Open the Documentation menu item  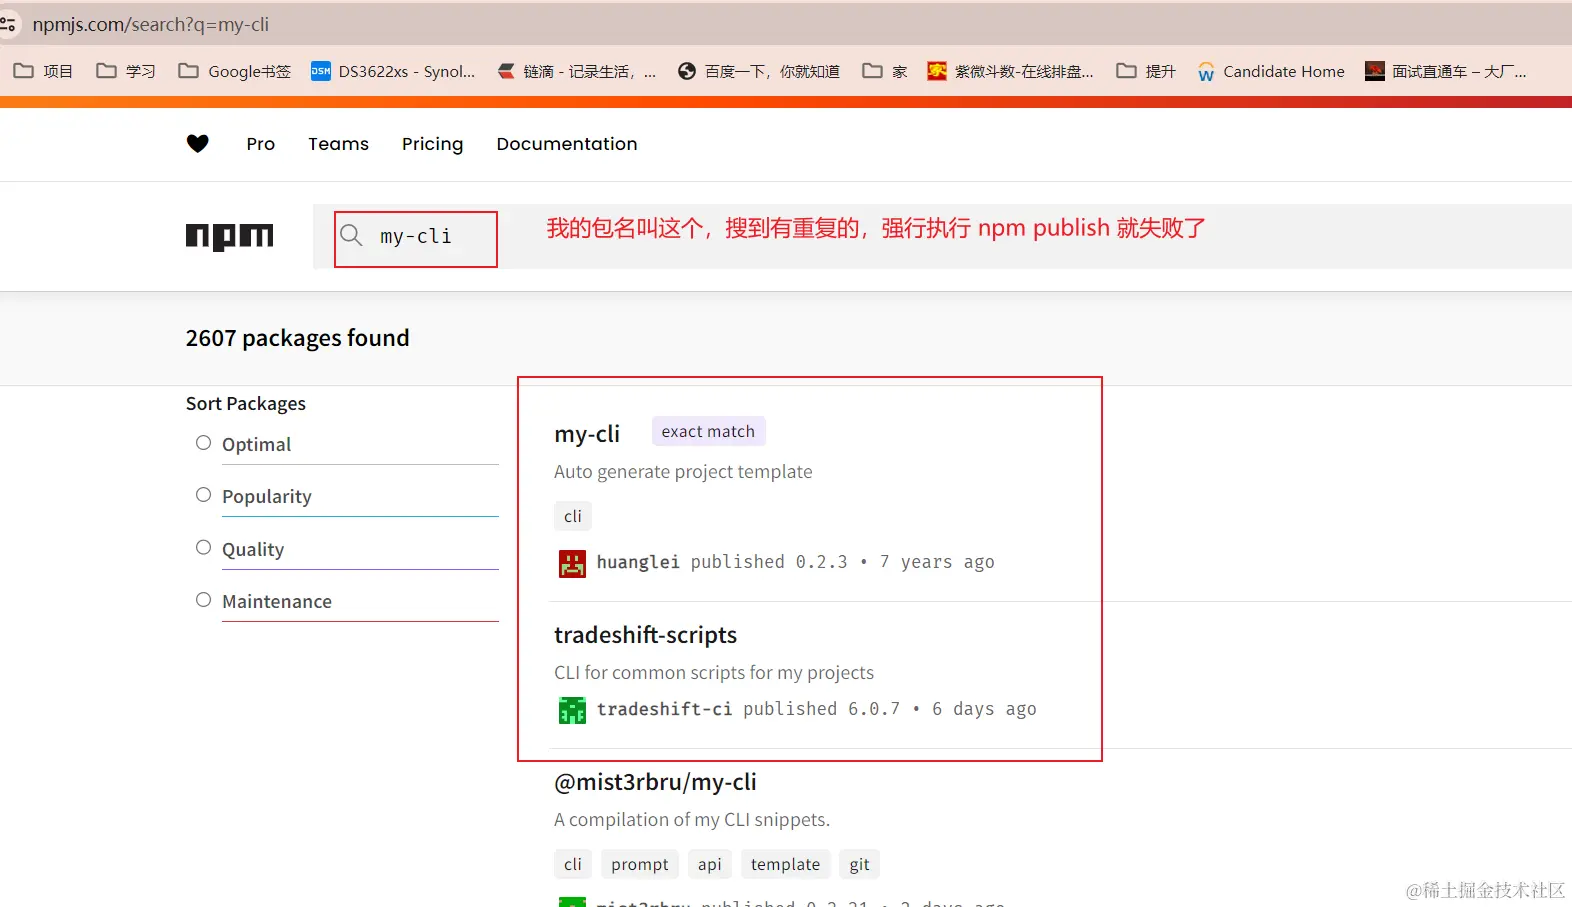(x=567, y=144)
